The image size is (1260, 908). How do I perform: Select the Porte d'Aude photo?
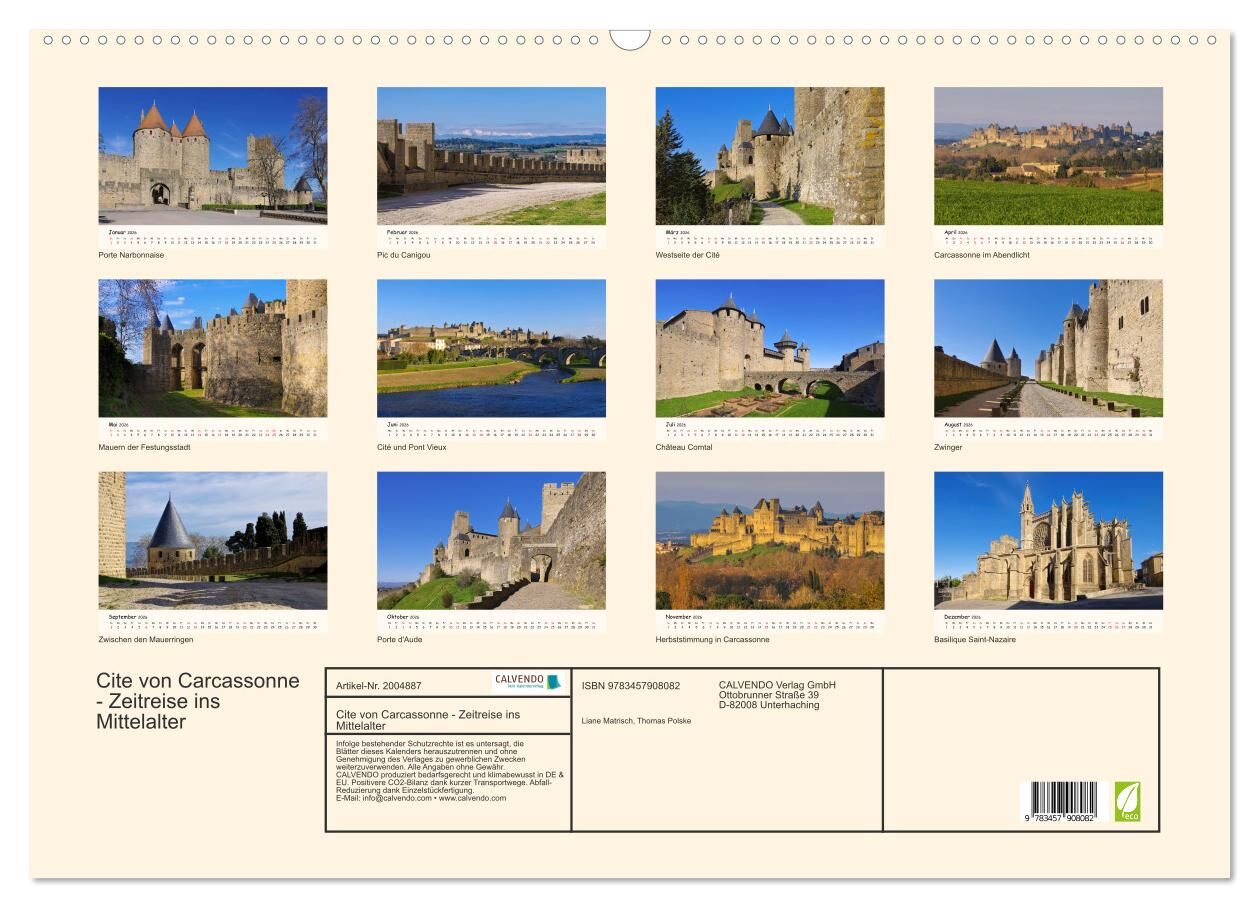click(x=491, y=540)
